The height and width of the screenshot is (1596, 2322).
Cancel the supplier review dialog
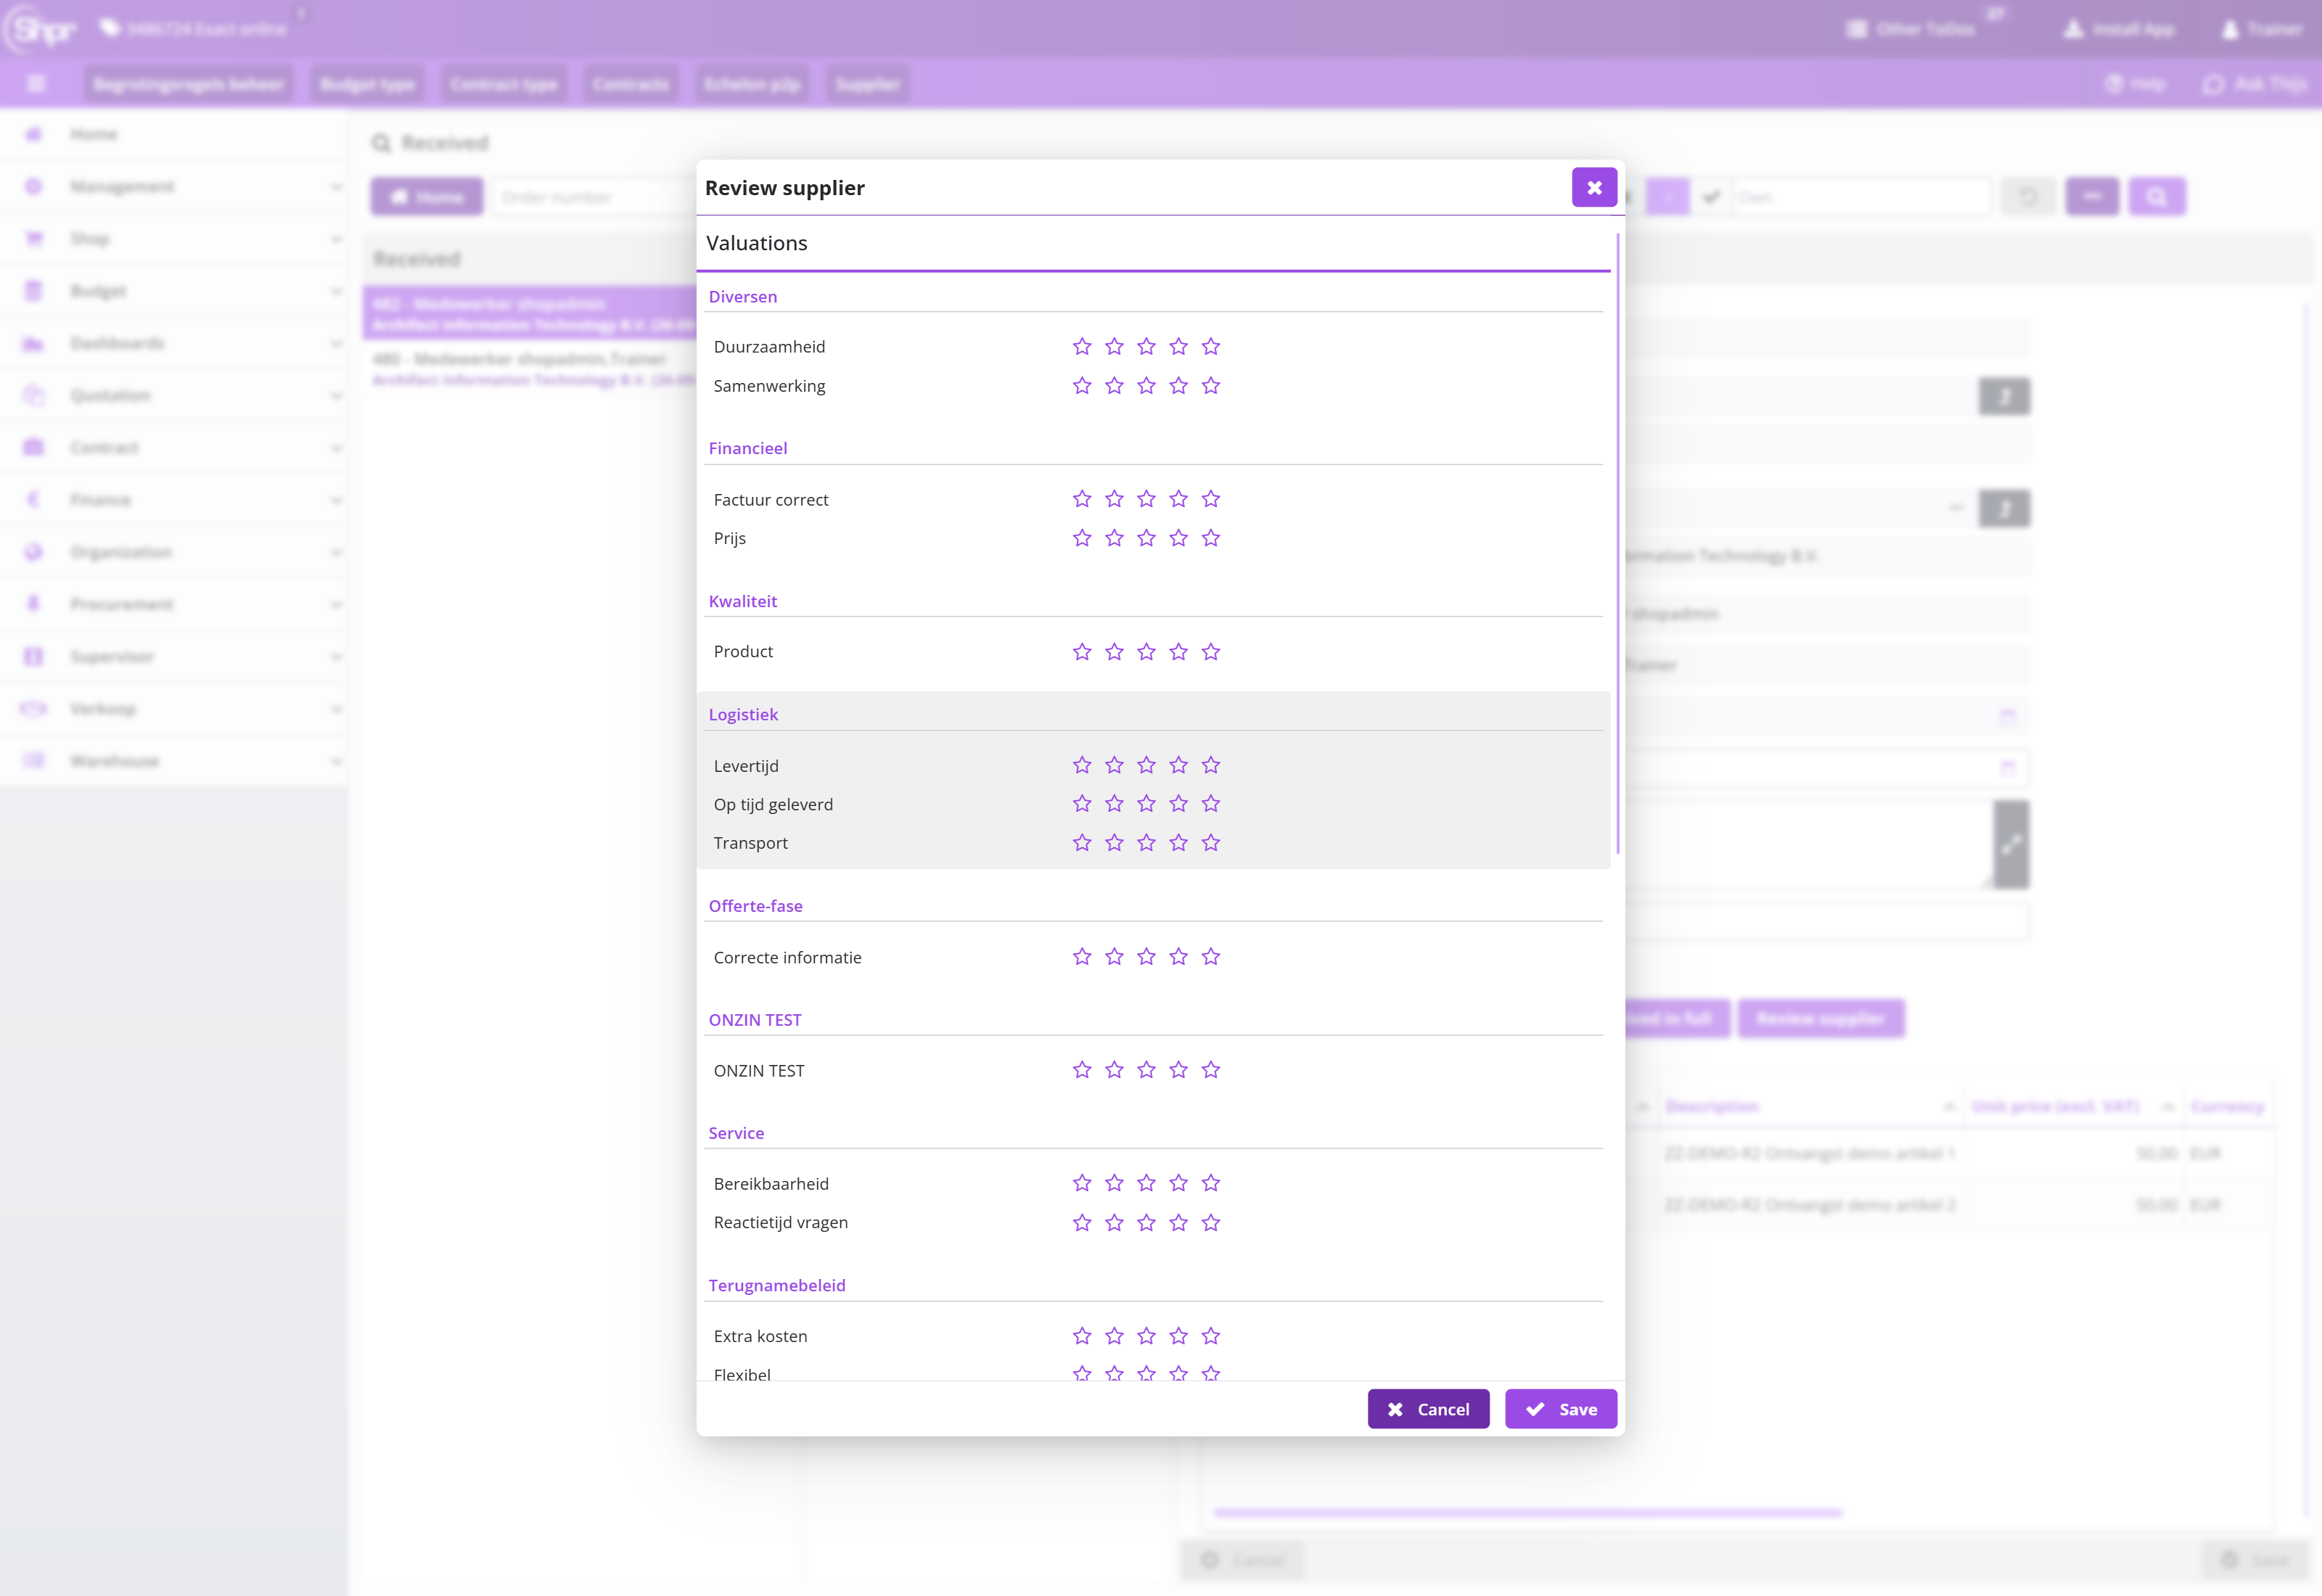[1428, 1409]
